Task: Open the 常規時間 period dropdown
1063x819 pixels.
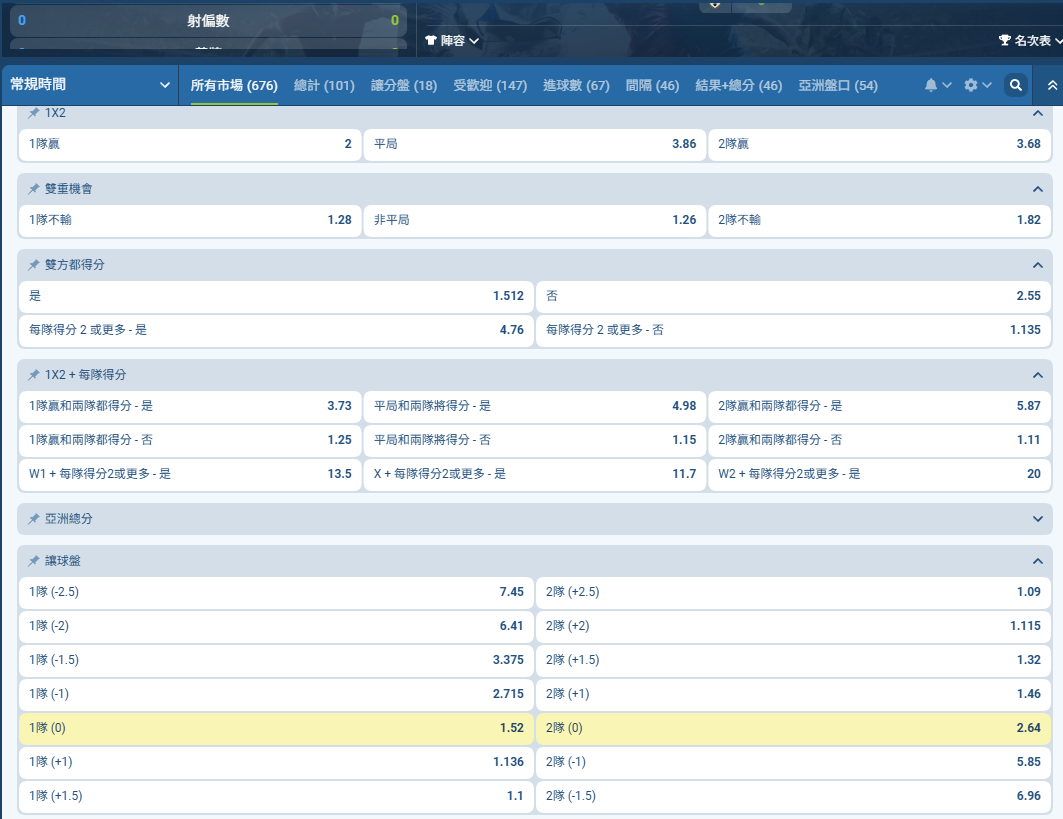Action: tap(90, 86)
